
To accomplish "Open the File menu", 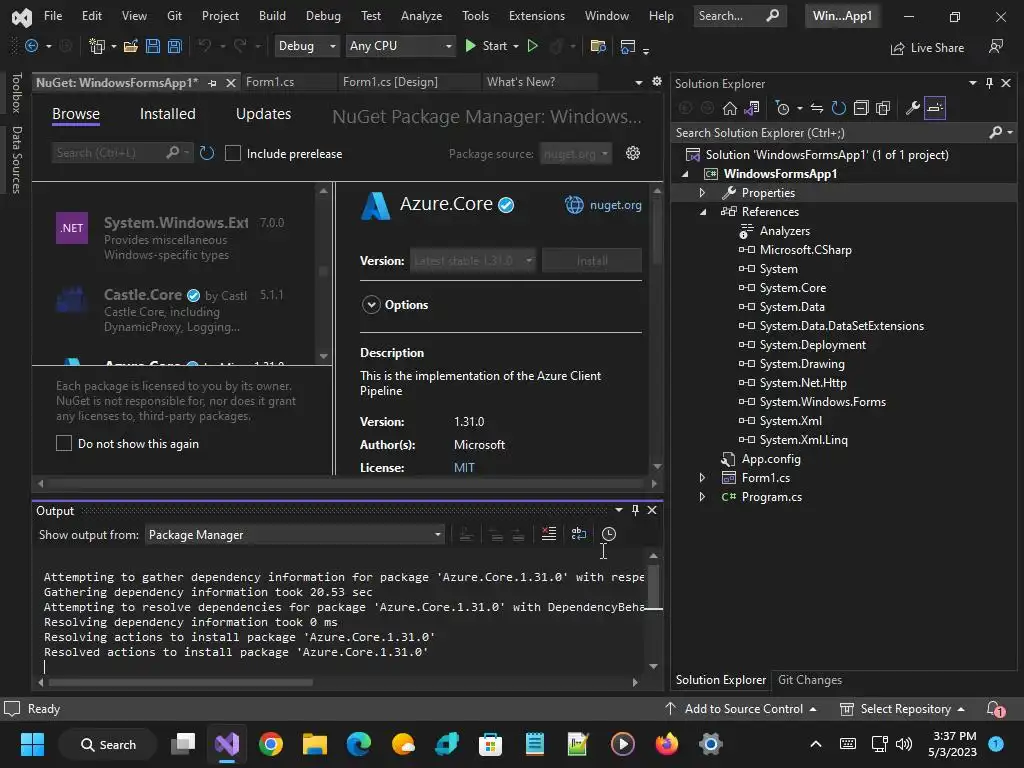I will (x=53, y=16).
